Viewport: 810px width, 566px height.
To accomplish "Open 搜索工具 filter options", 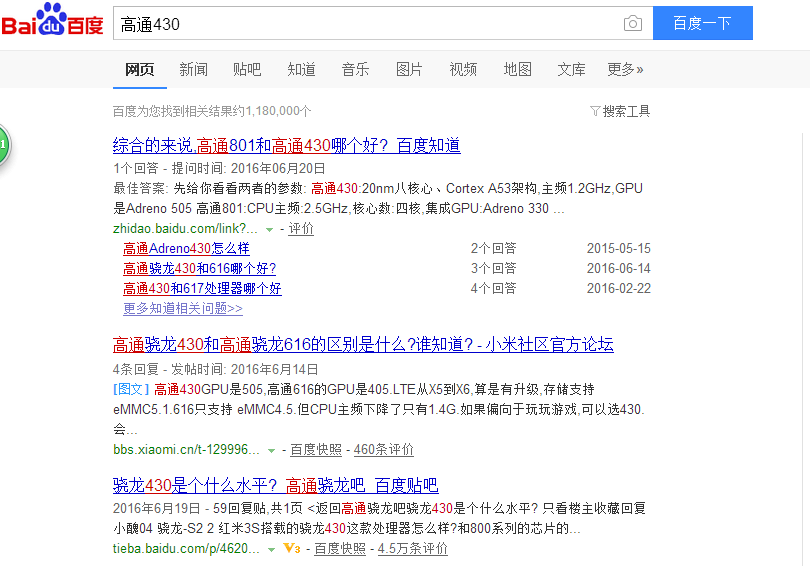I will tap(620, 111).
